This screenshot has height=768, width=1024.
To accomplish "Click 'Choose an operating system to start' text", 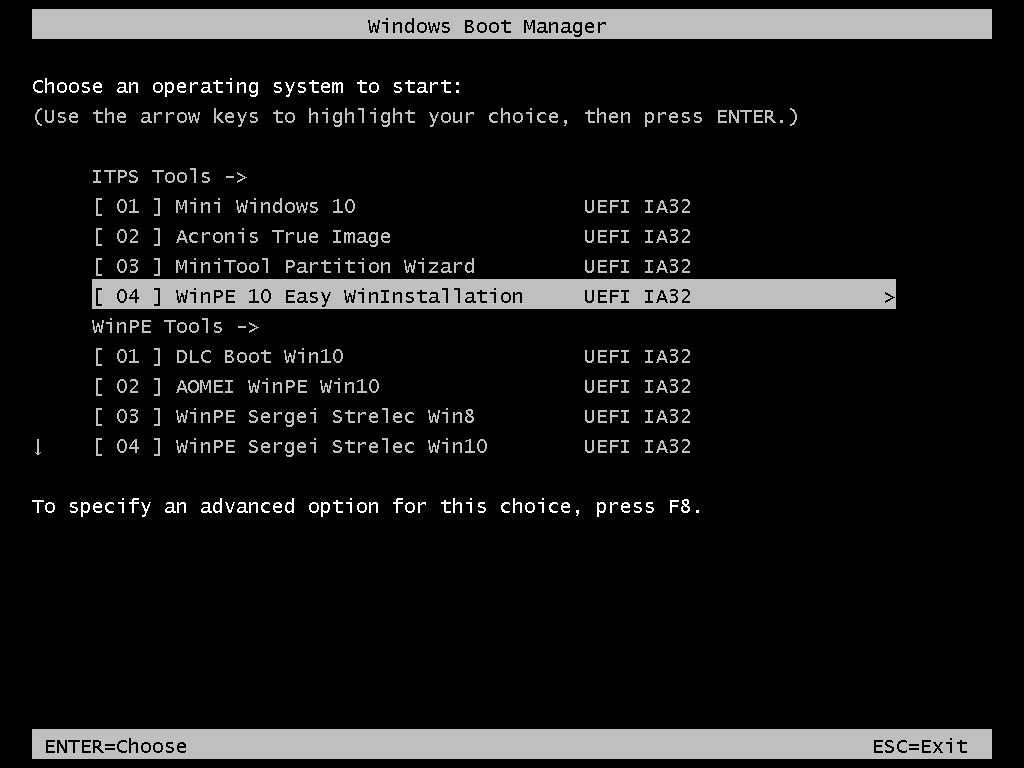I will pyautogui.click(x=247, y=86).
